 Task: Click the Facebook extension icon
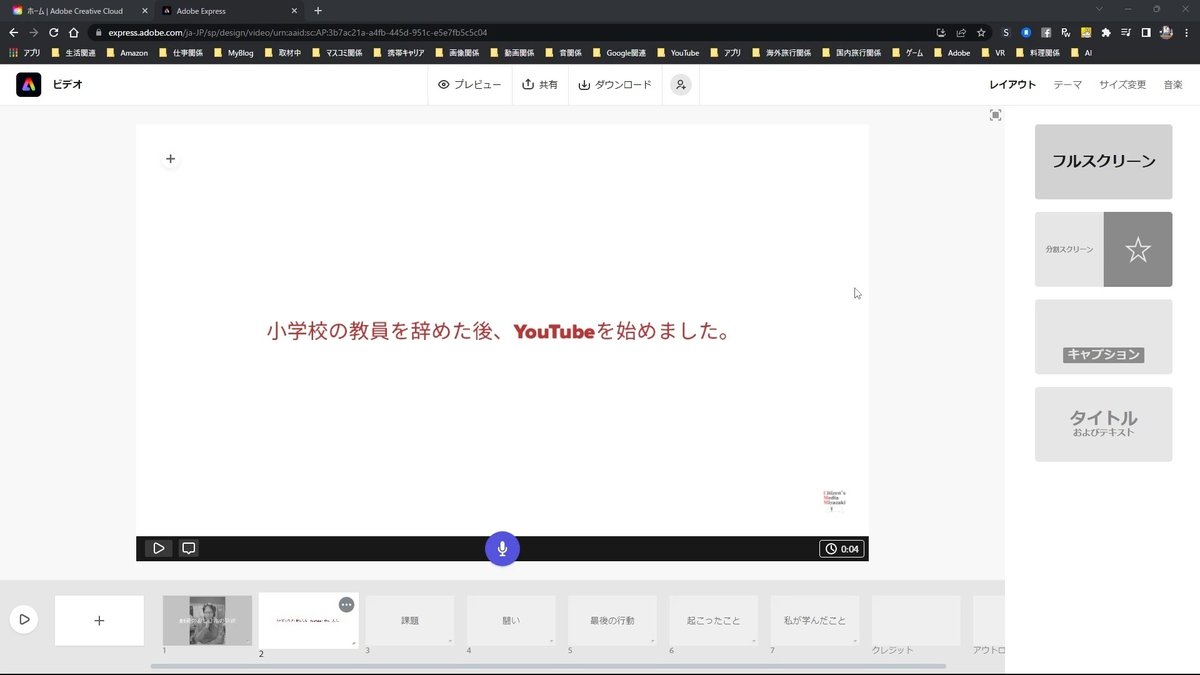coord(1046,32)
